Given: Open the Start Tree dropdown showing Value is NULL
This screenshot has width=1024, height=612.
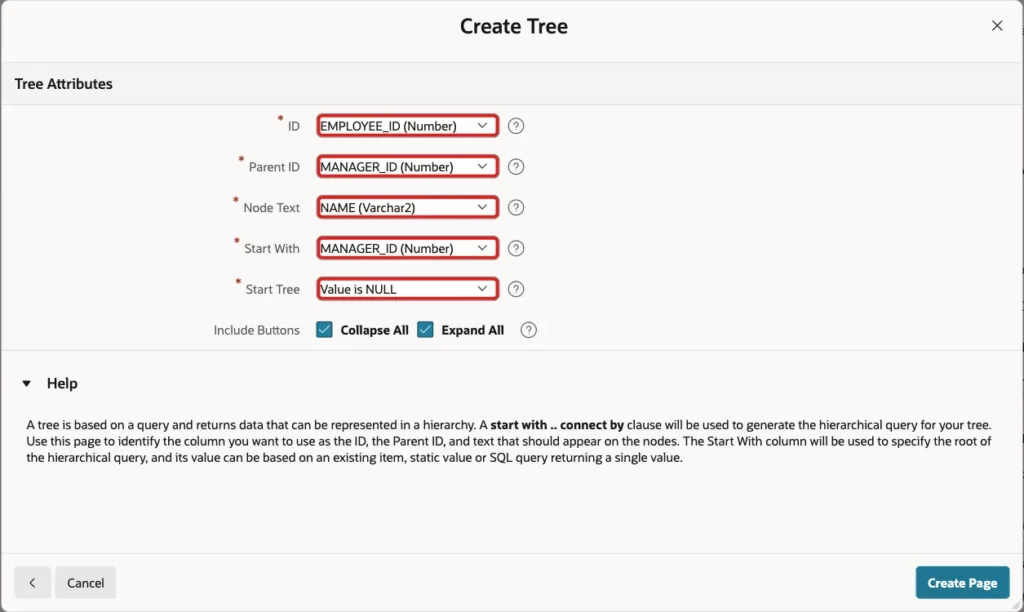Looking at the screenshot, I should [408, 289].
